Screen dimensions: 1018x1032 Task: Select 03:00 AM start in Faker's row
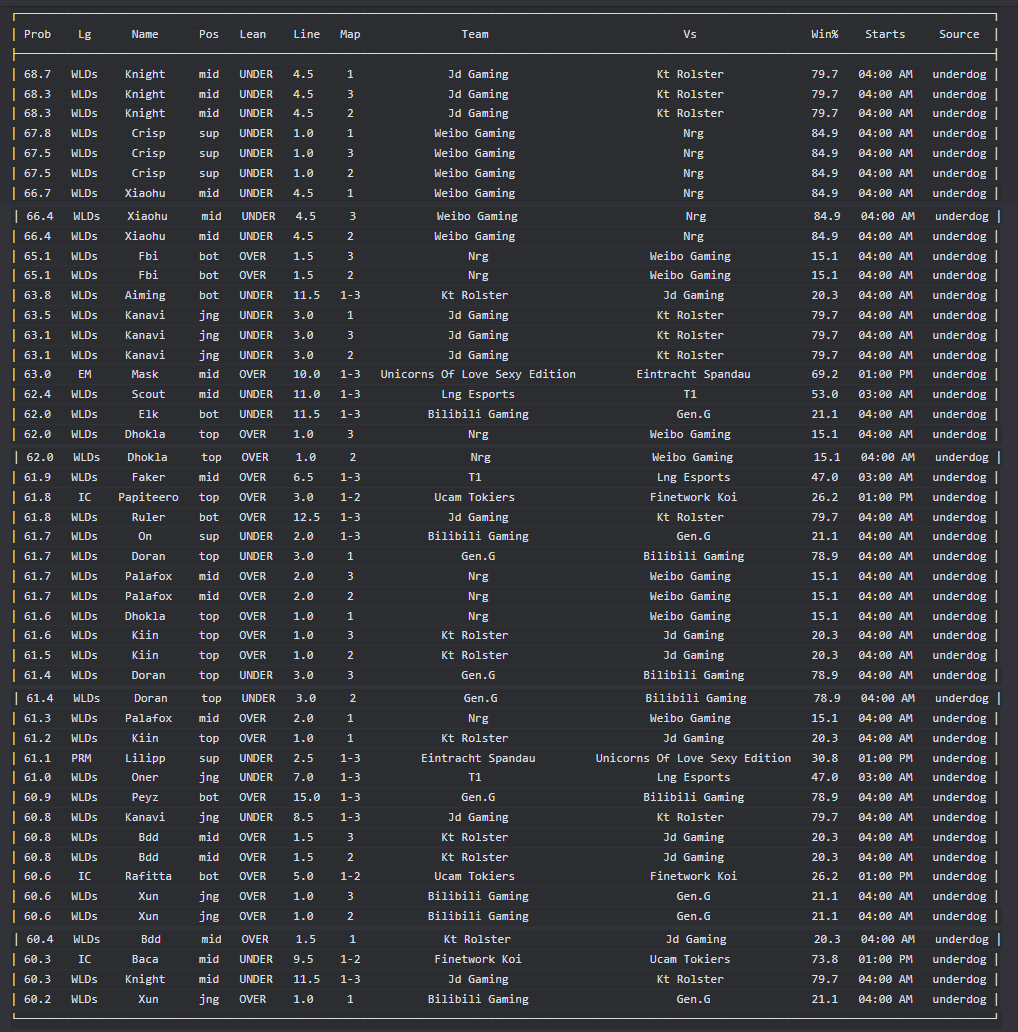885,478
